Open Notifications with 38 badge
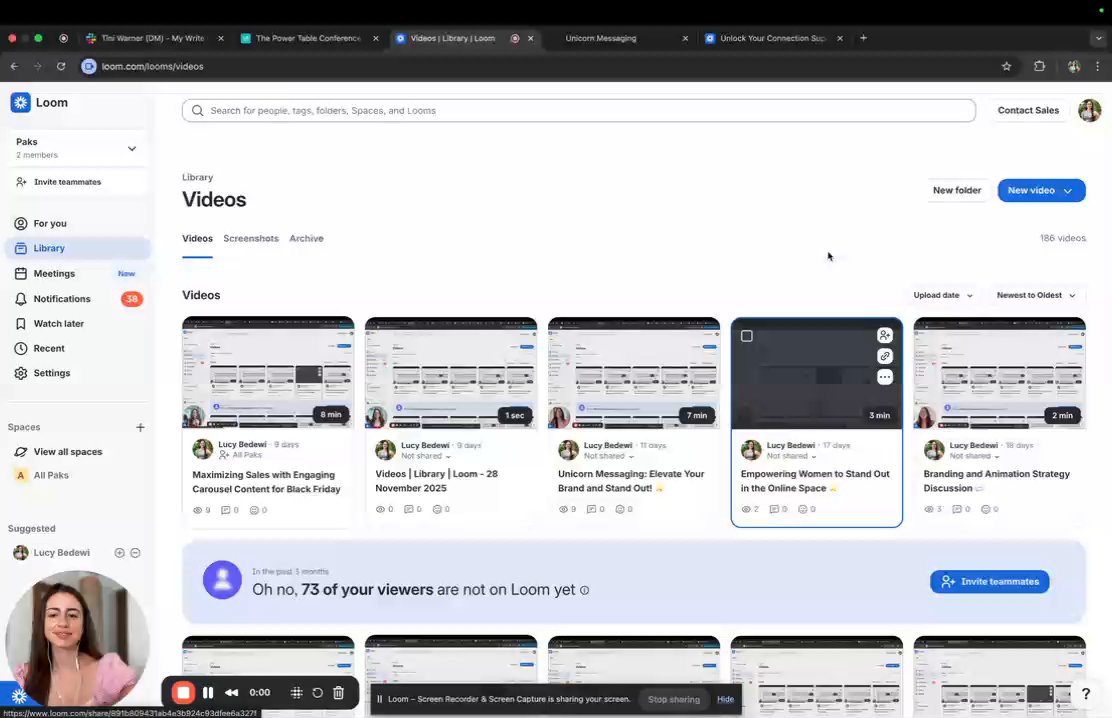This screenshot has height=718, width=1112. pos(78,299)
